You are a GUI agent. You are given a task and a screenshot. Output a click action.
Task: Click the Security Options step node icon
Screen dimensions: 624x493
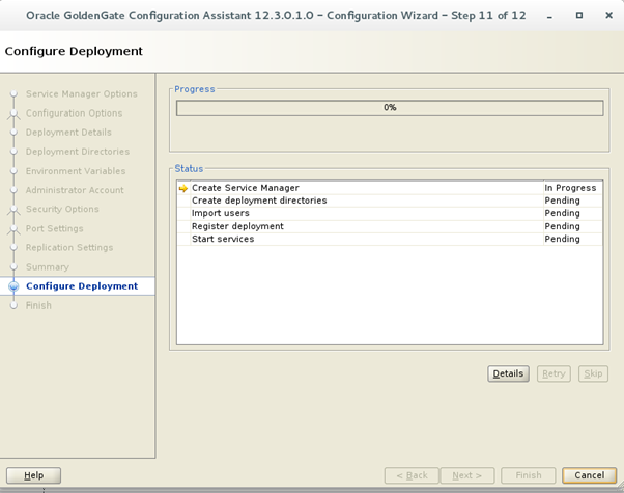tap(14, 209)
